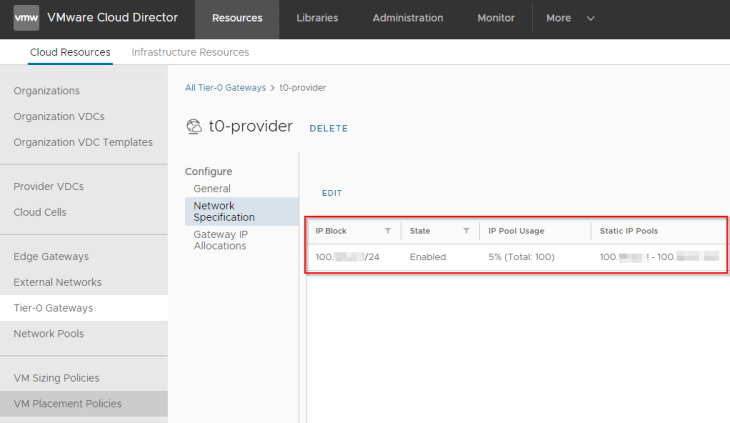Filter the State column
Viewport: 730px width, 423px height.
tap(466, 231)
